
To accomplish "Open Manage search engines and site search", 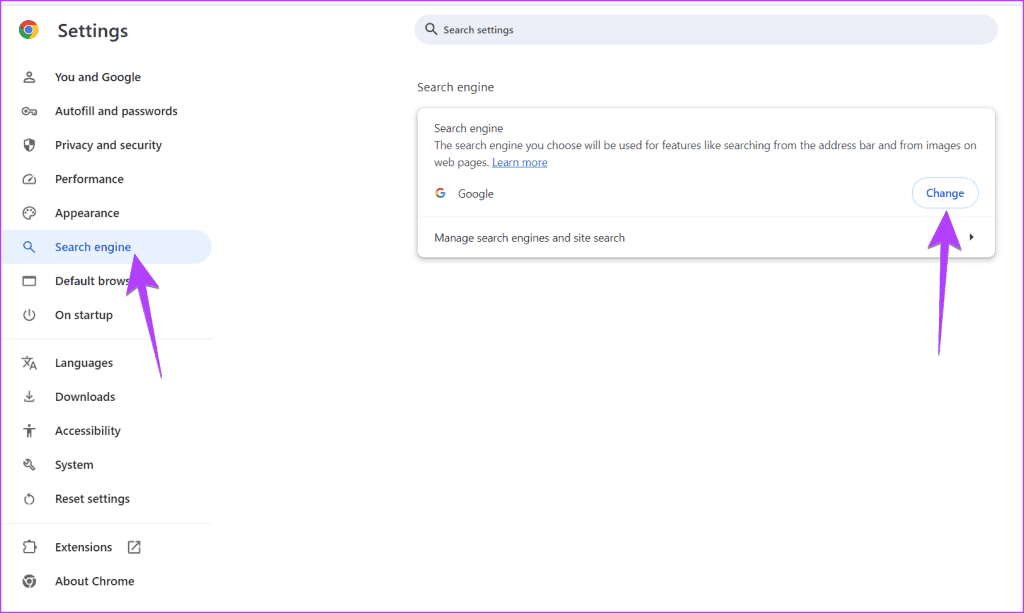I will click(x=706, y=238).
